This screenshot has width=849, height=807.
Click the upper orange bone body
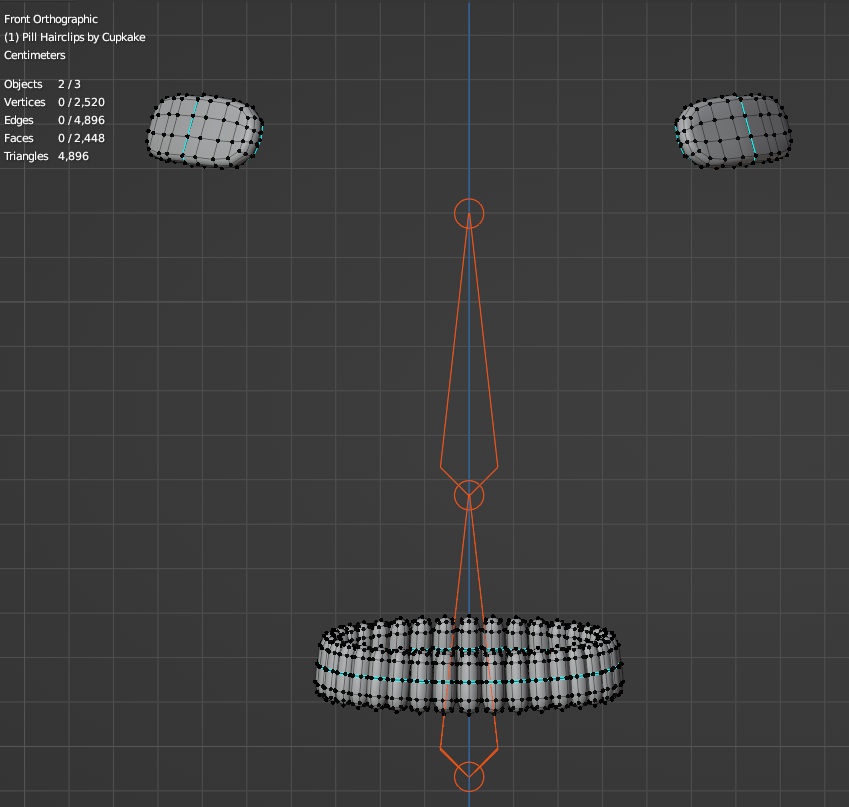(x=469, y=380)
